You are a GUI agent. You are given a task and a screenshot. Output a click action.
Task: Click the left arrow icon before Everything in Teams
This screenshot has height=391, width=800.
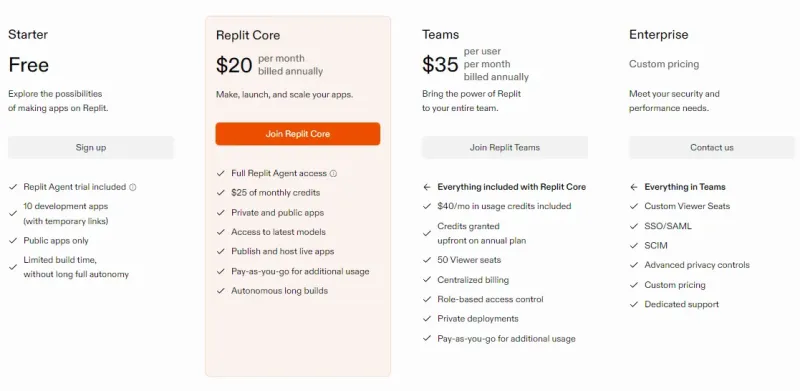(634, 187)
